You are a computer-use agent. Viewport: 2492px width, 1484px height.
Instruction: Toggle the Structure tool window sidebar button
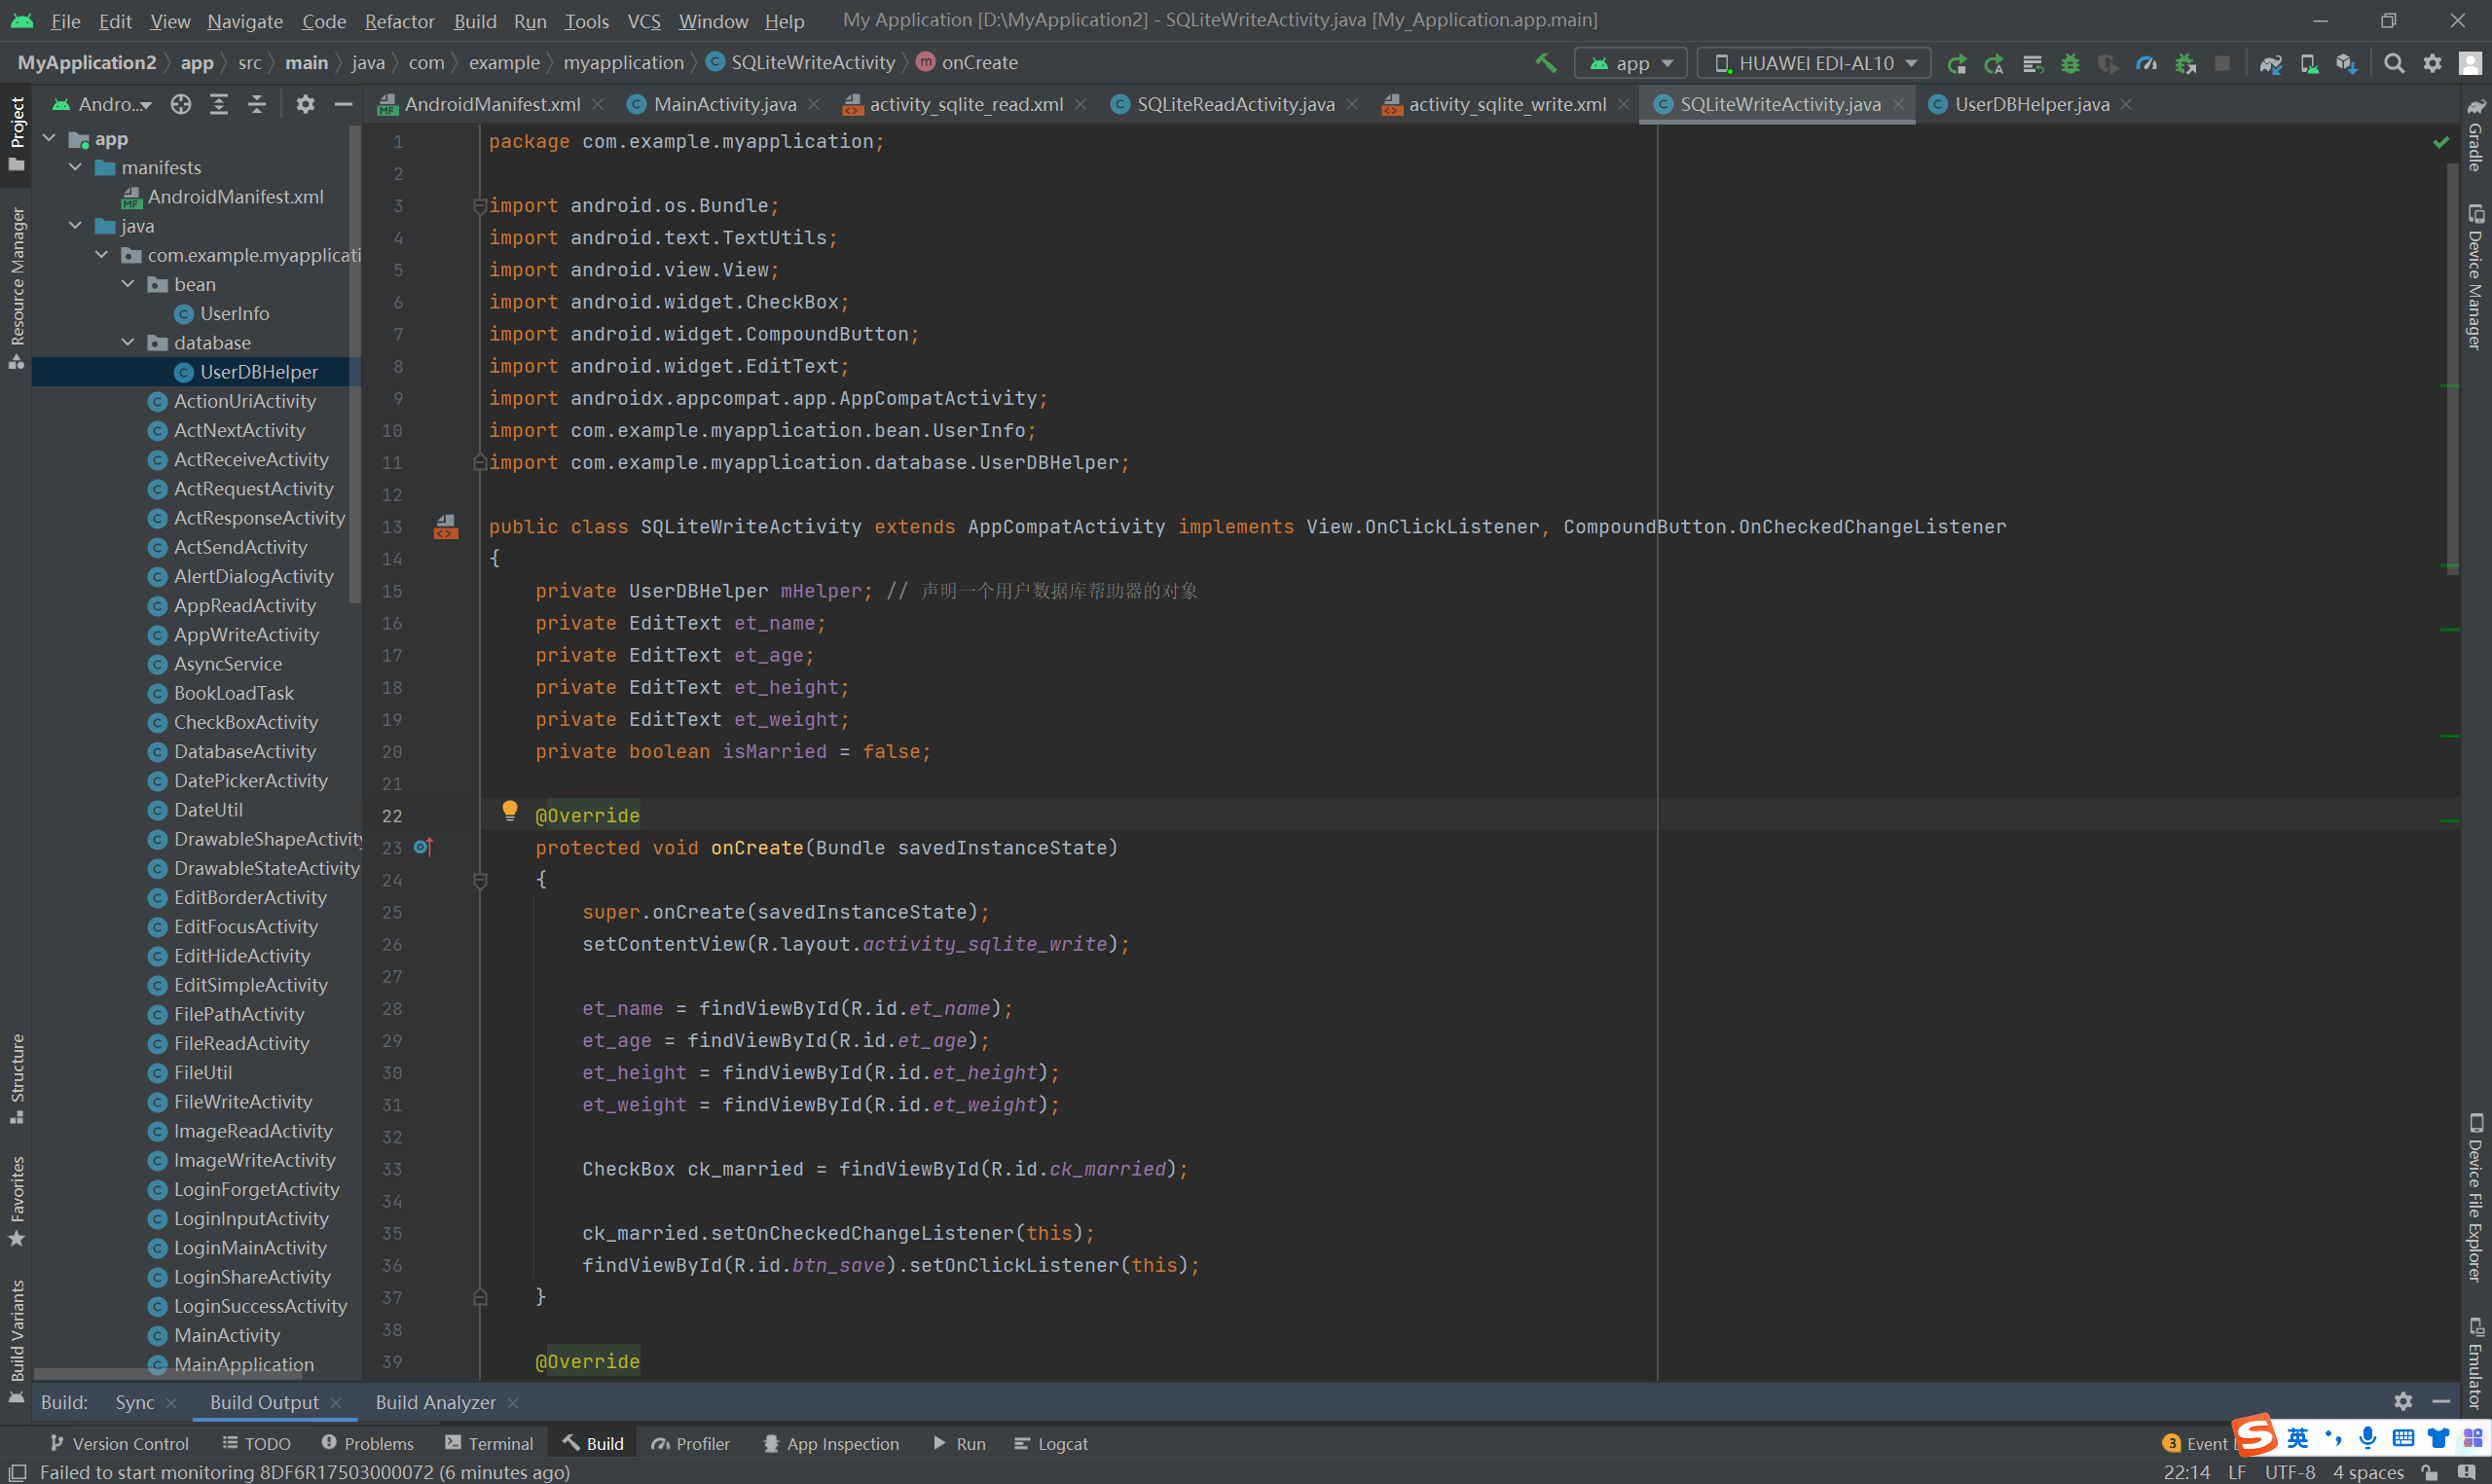(x=16, y=1078)
